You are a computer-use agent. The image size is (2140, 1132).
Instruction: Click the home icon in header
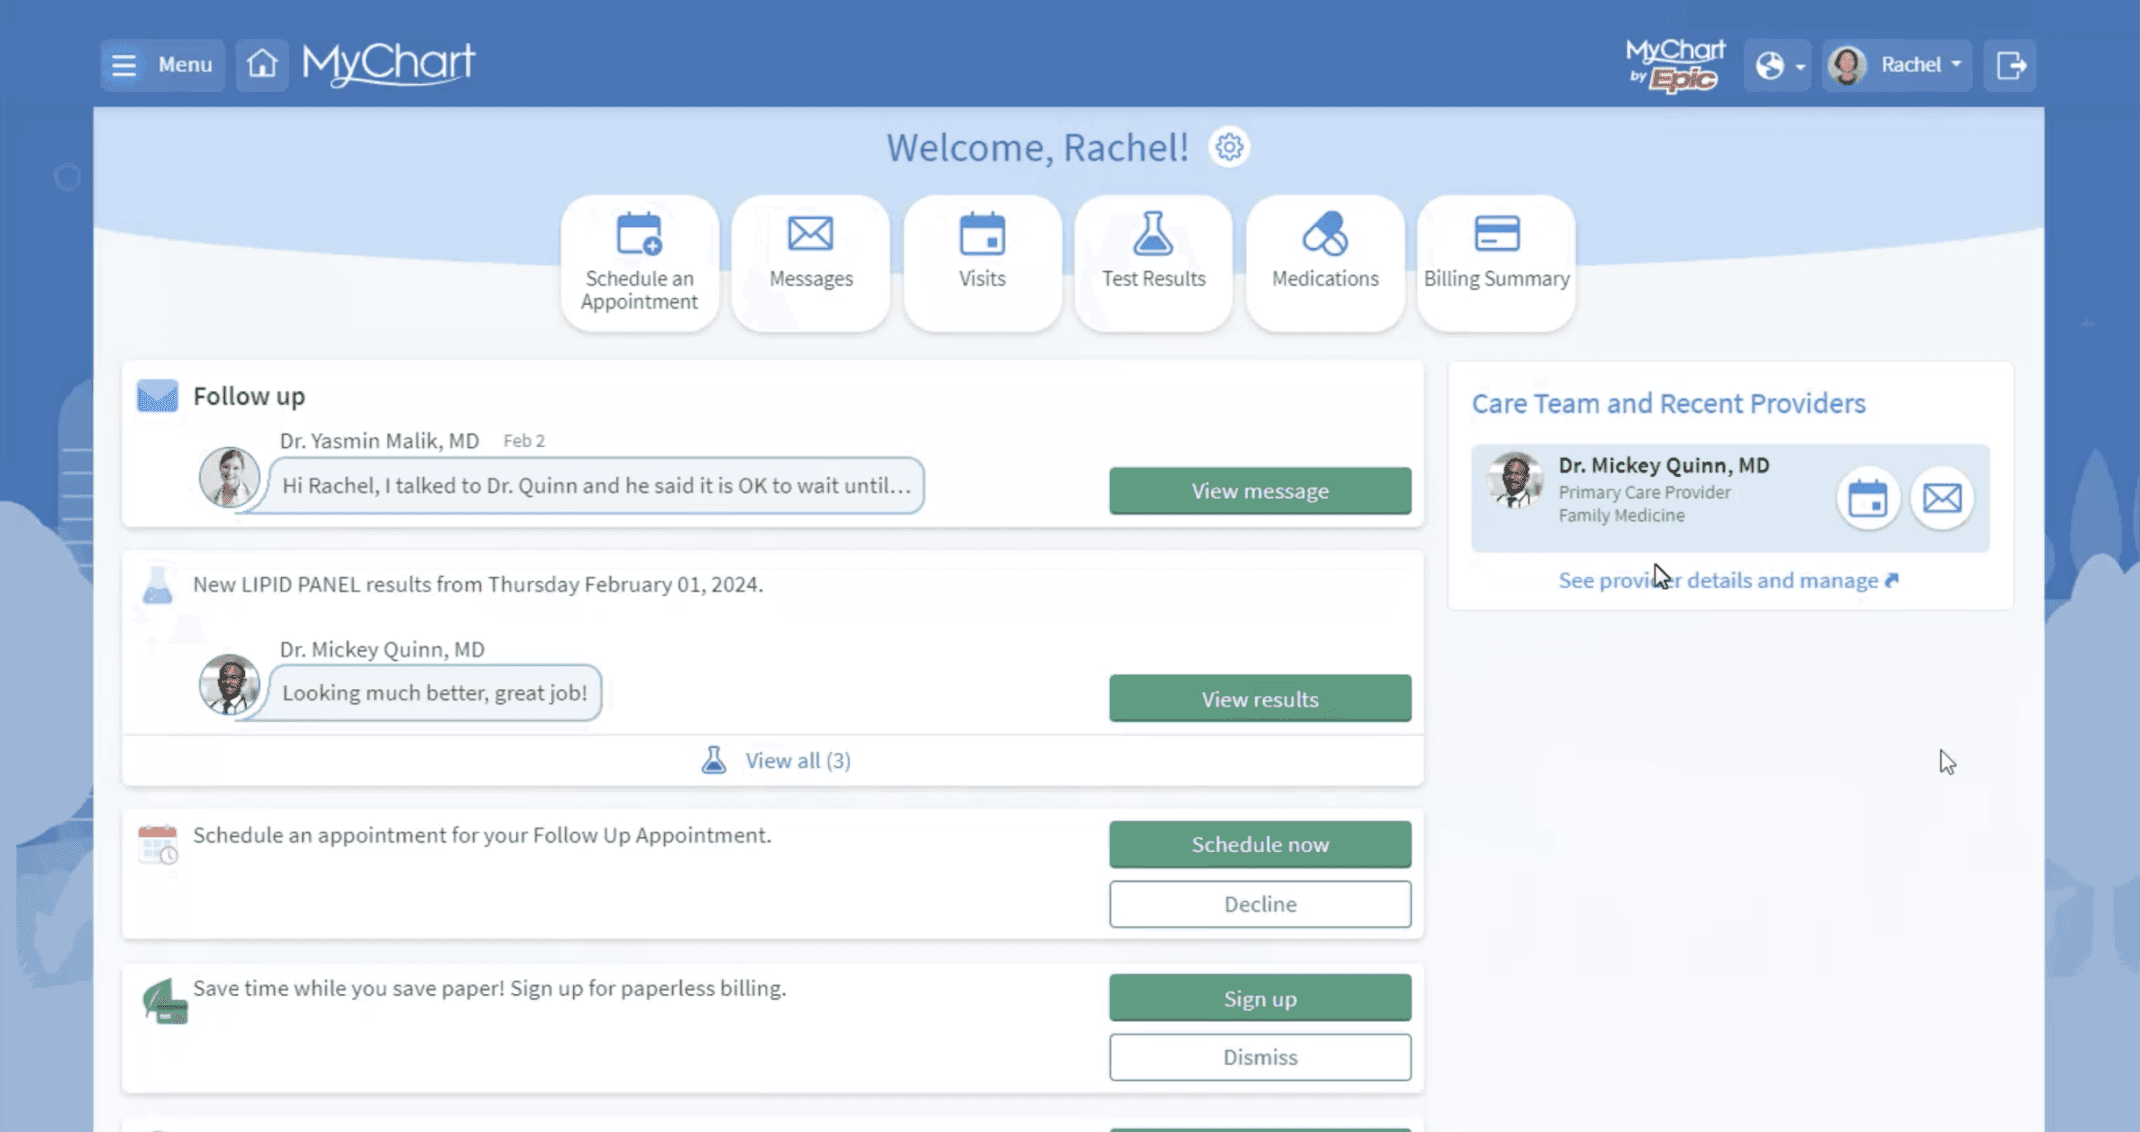click(x=262, y=65)
